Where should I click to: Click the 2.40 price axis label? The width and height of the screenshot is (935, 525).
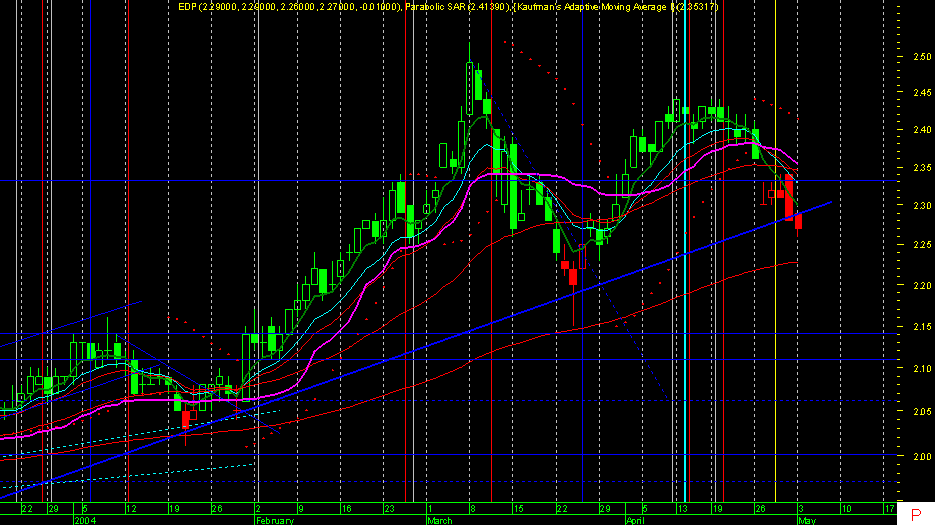click(922, 129)
